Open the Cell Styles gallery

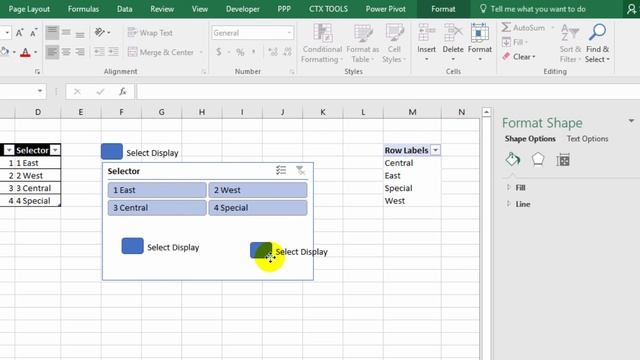(394, 43)
